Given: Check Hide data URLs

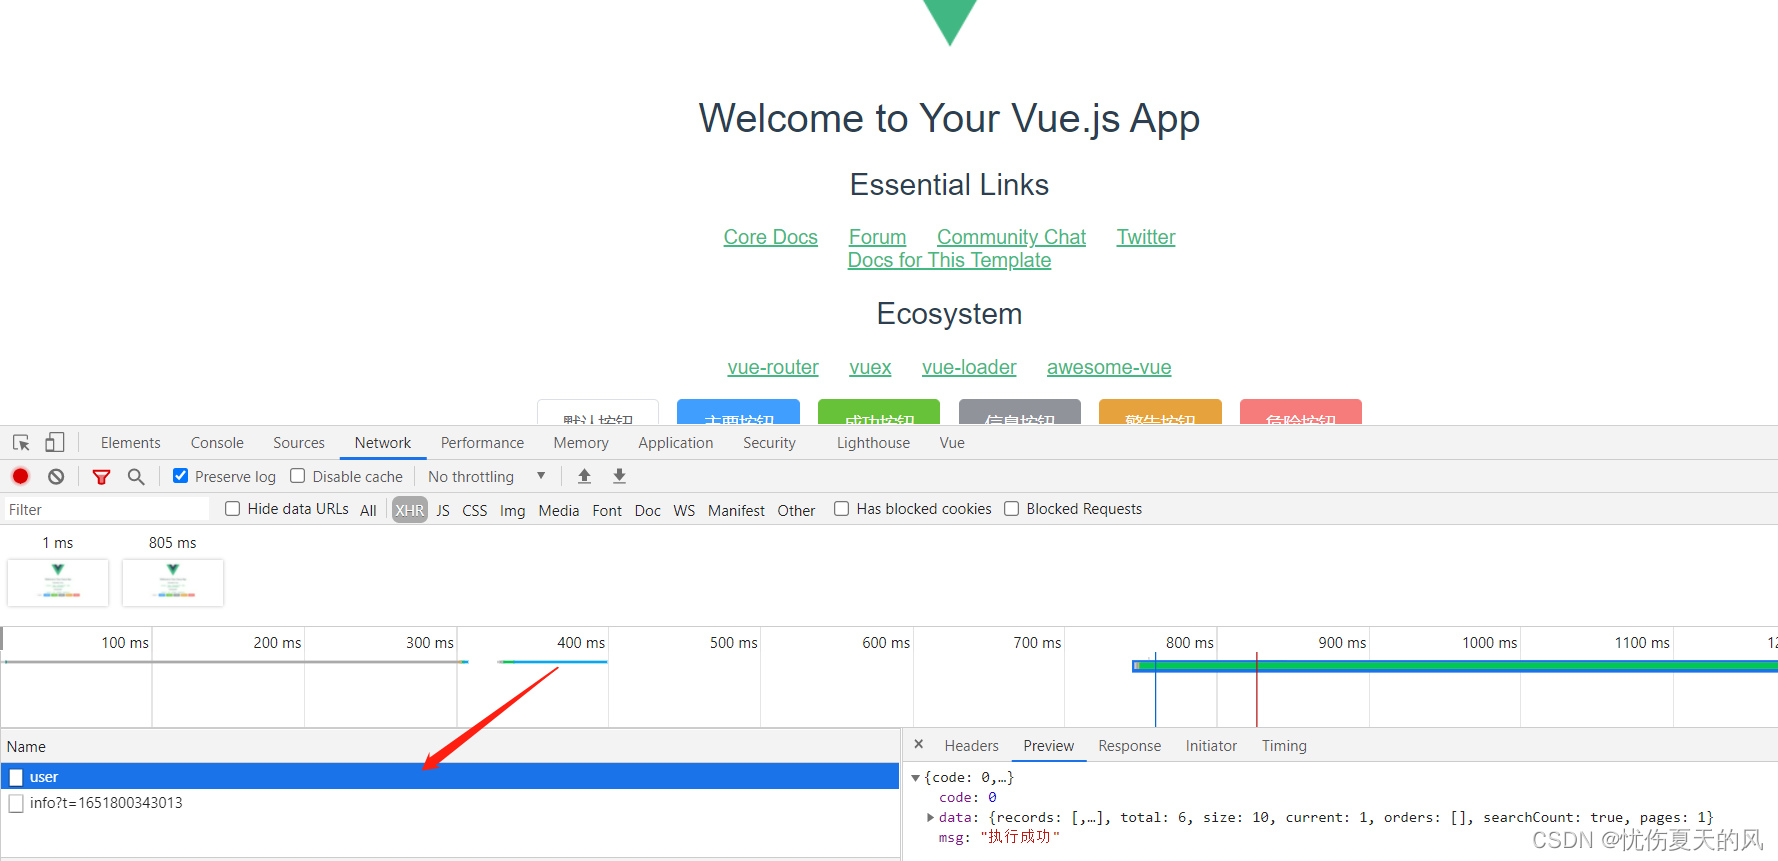Looking at the screenshot, I should tap(233, 509).
